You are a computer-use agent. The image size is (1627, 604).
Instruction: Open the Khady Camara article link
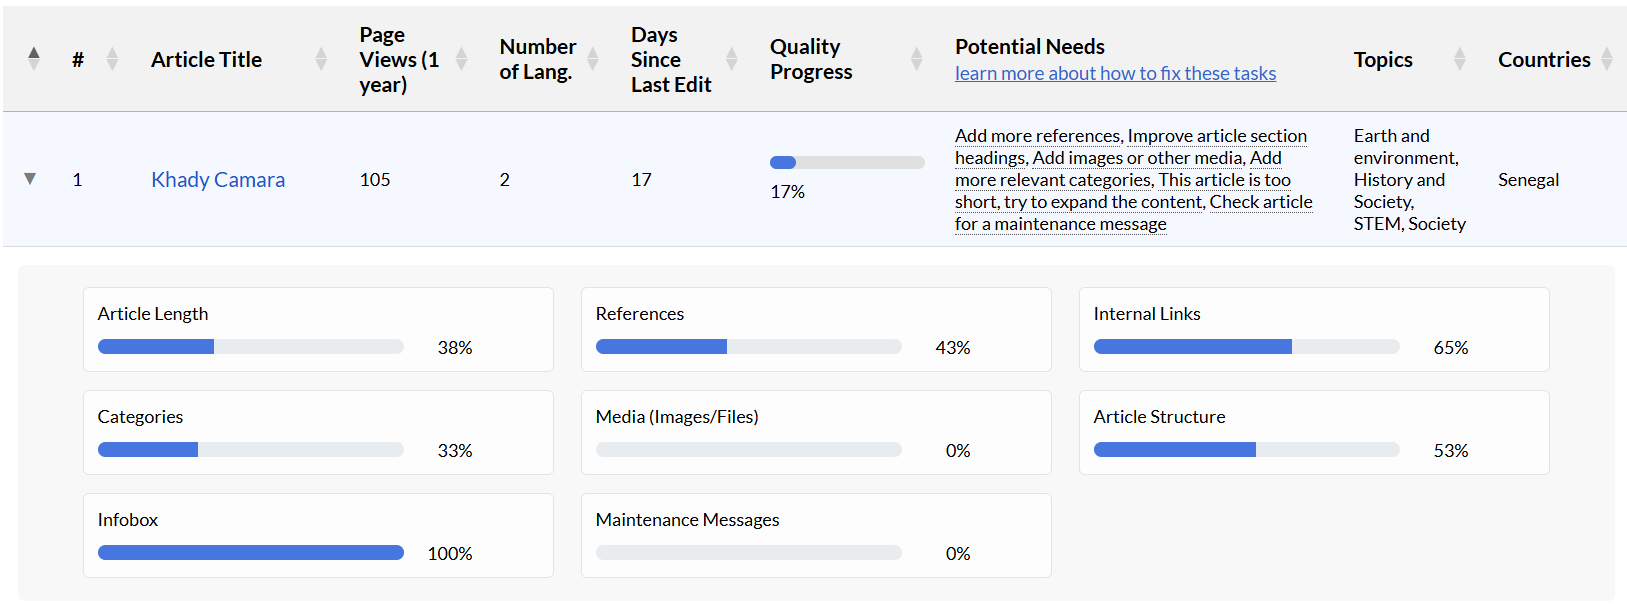218,180
